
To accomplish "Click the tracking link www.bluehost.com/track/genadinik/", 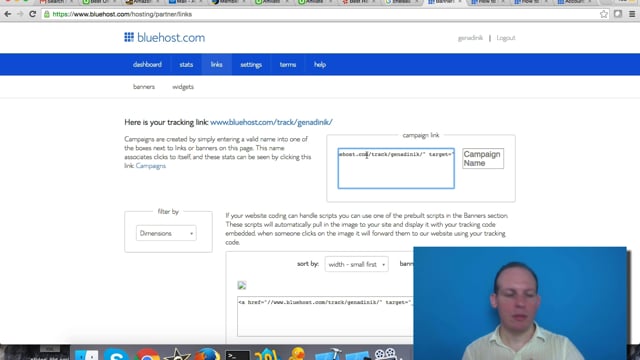I will point(271,122).
